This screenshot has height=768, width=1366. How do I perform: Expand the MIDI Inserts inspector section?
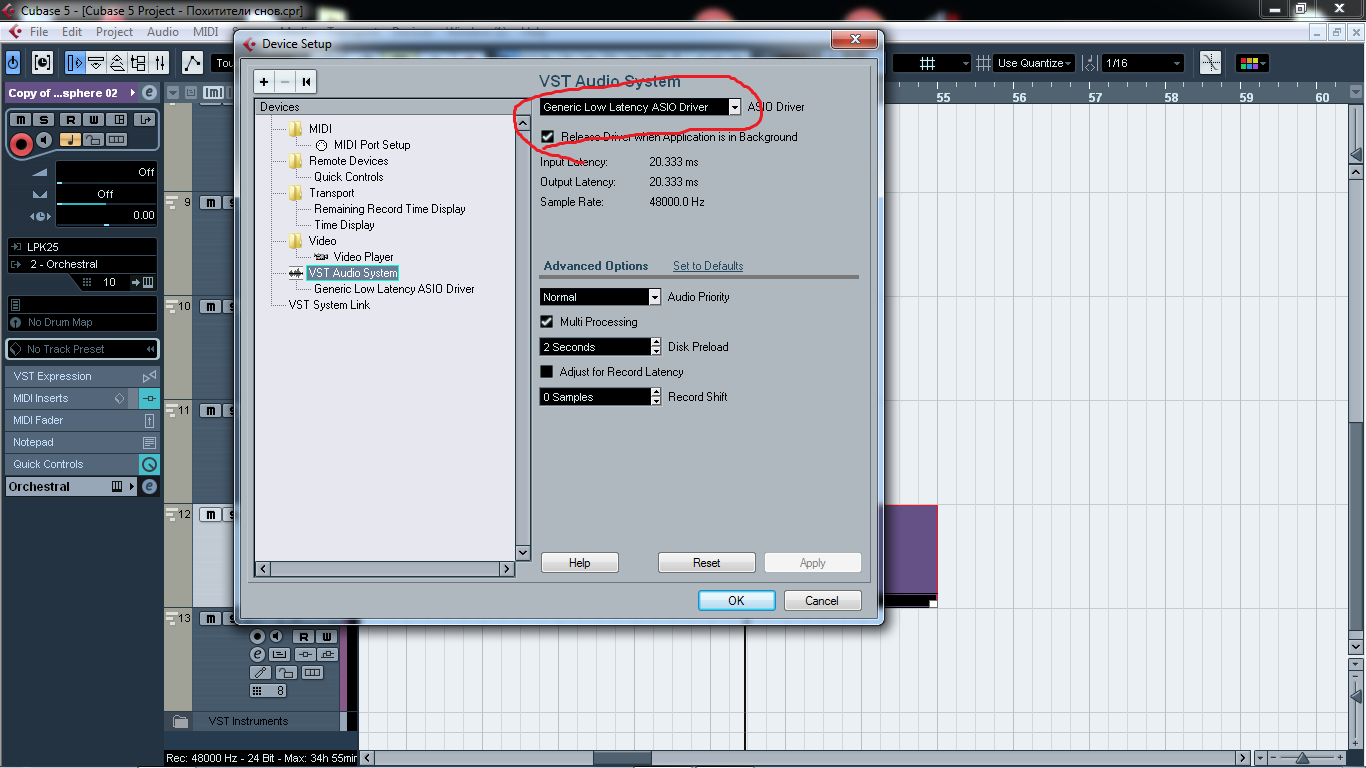coord(82,398)
